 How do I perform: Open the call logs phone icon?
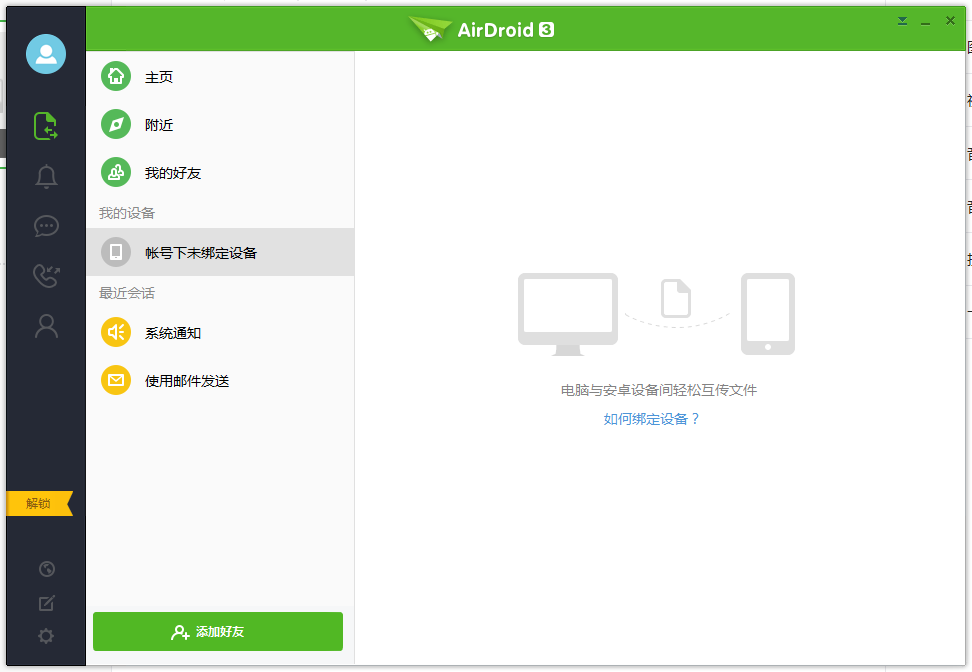pos(46,276)
